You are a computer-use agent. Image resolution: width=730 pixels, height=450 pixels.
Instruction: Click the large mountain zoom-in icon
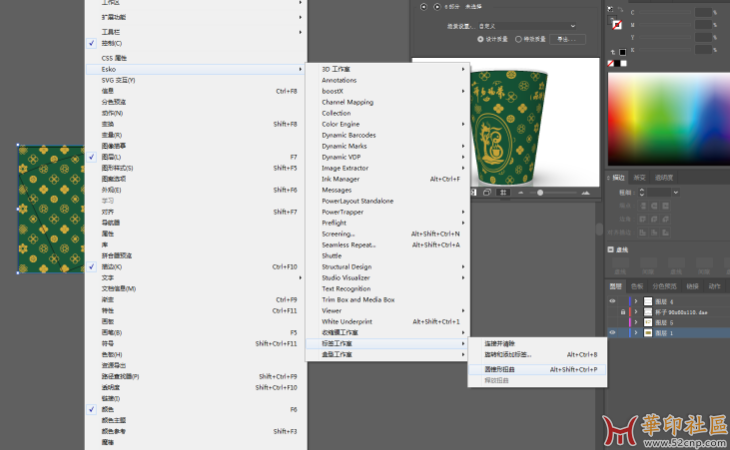[583, 192]
